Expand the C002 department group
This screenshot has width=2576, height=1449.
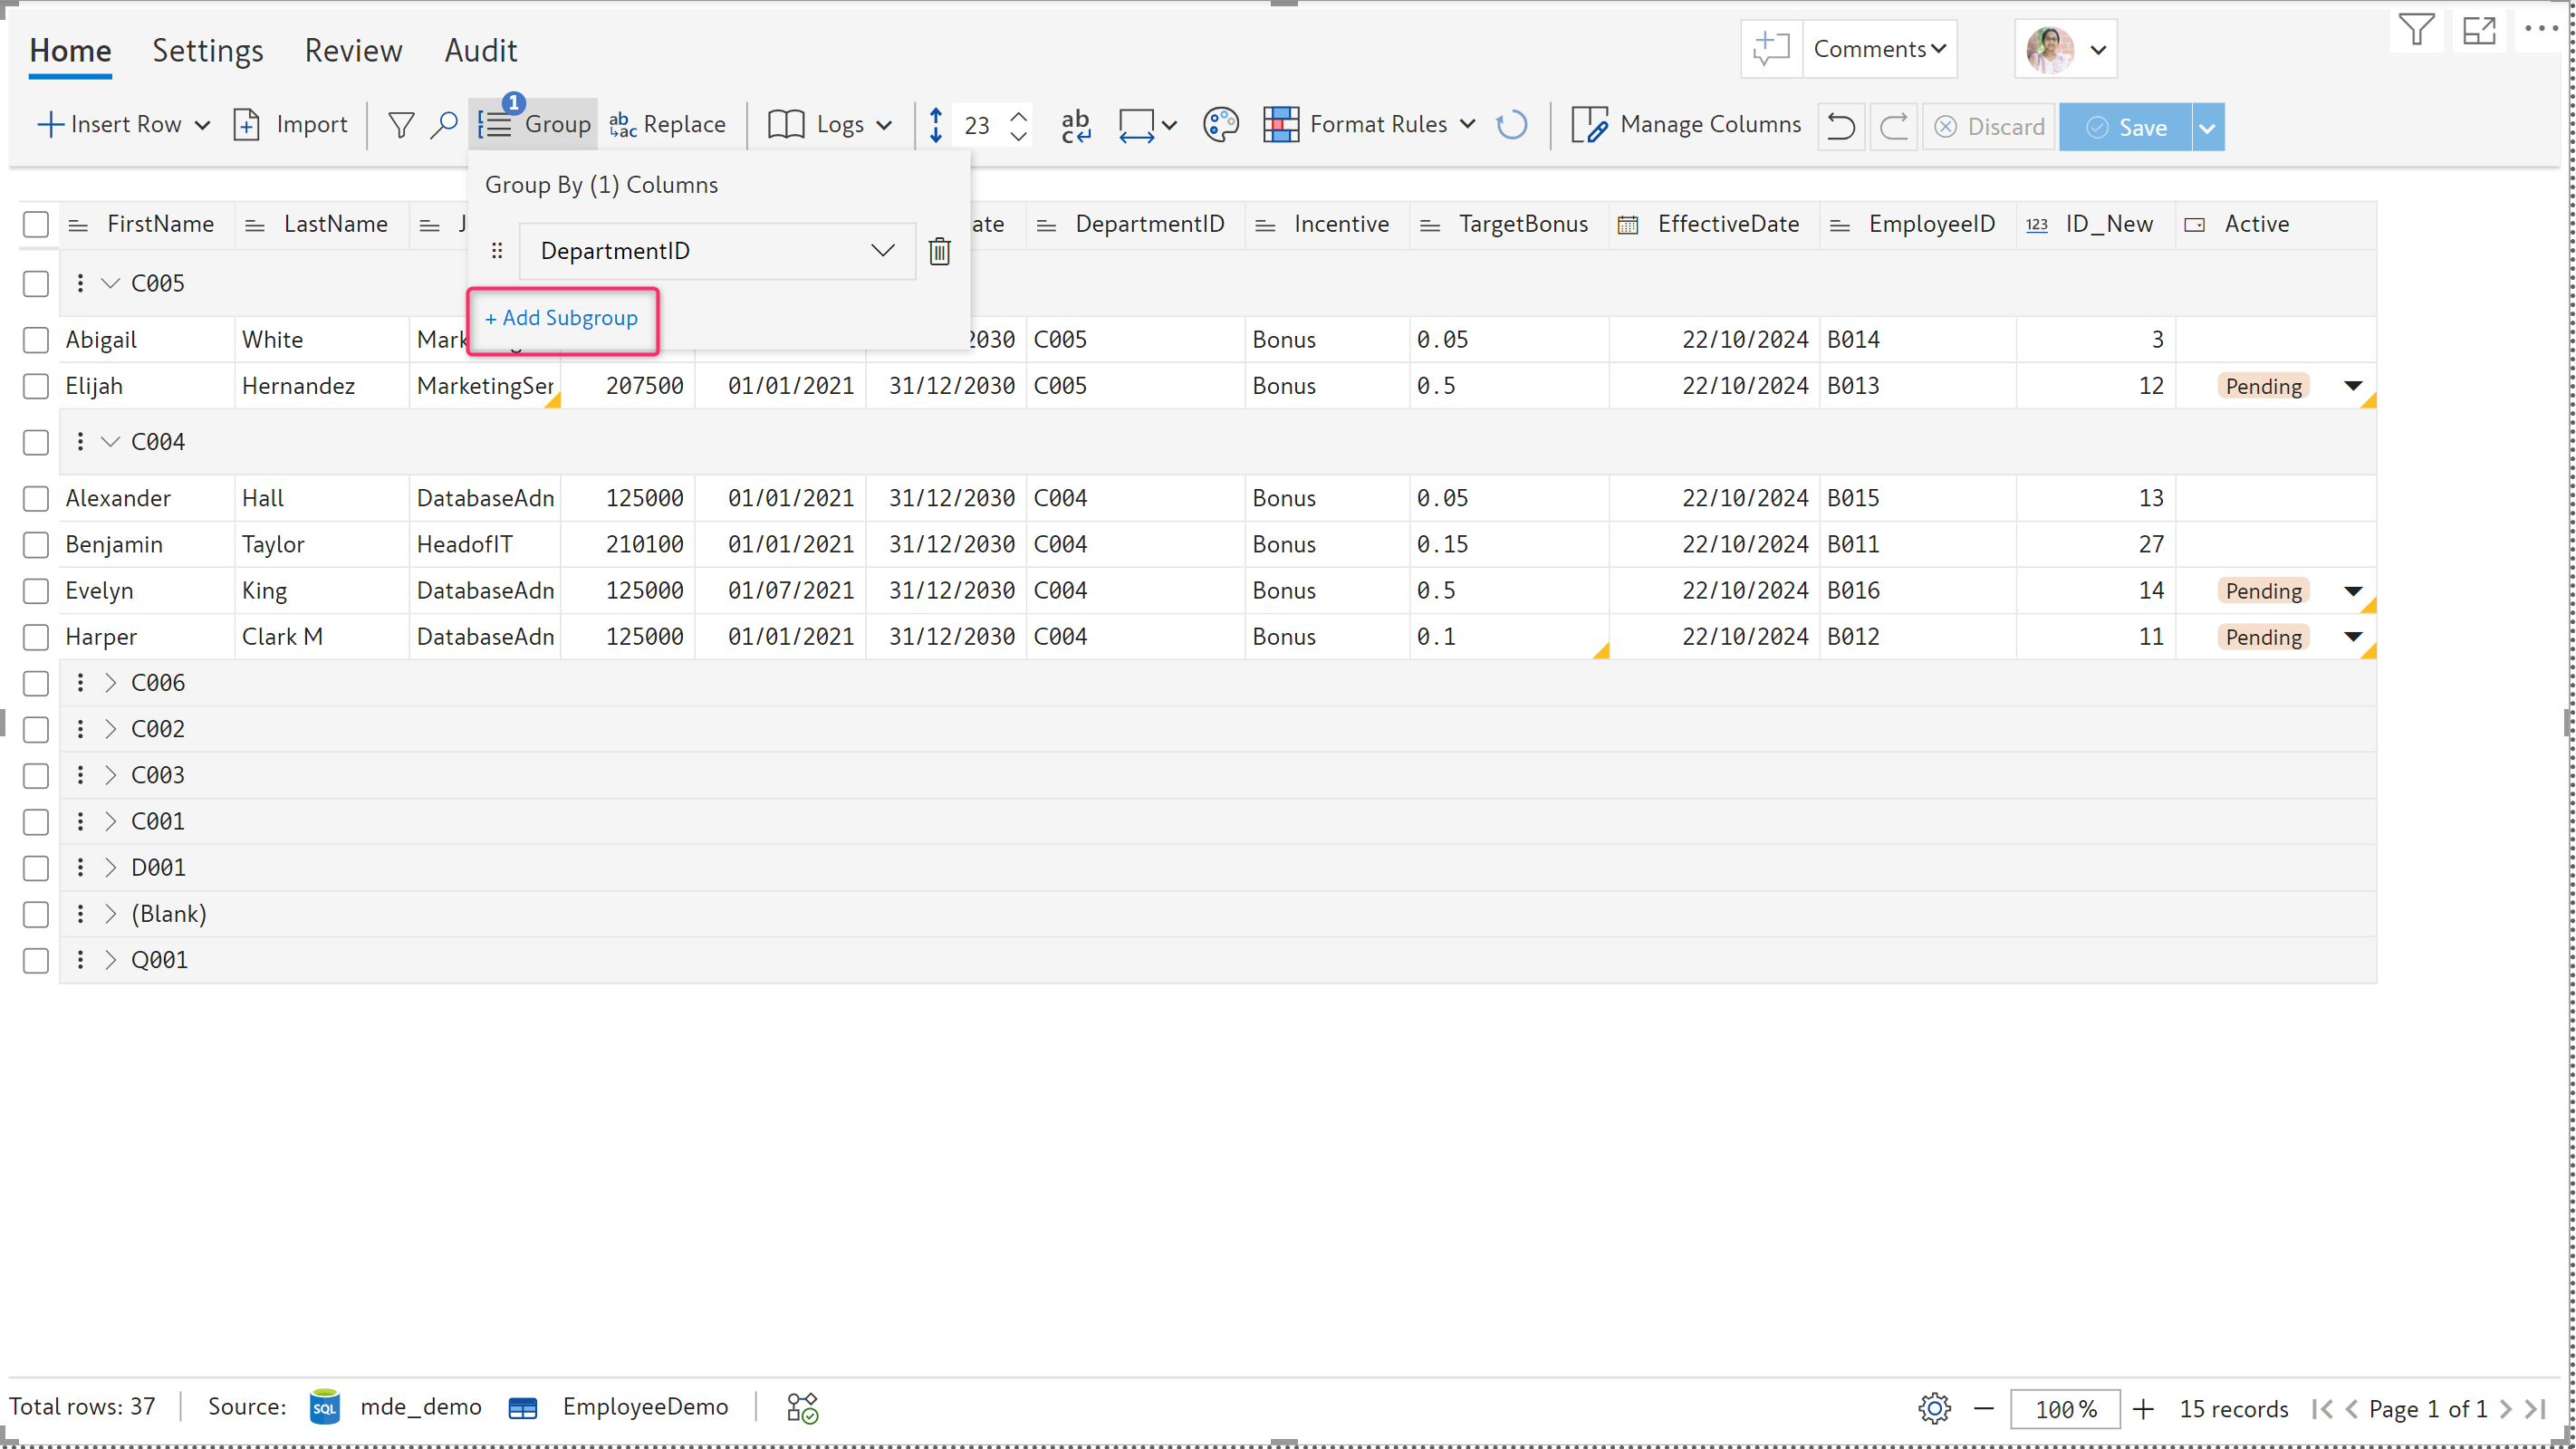click(111, 729)
